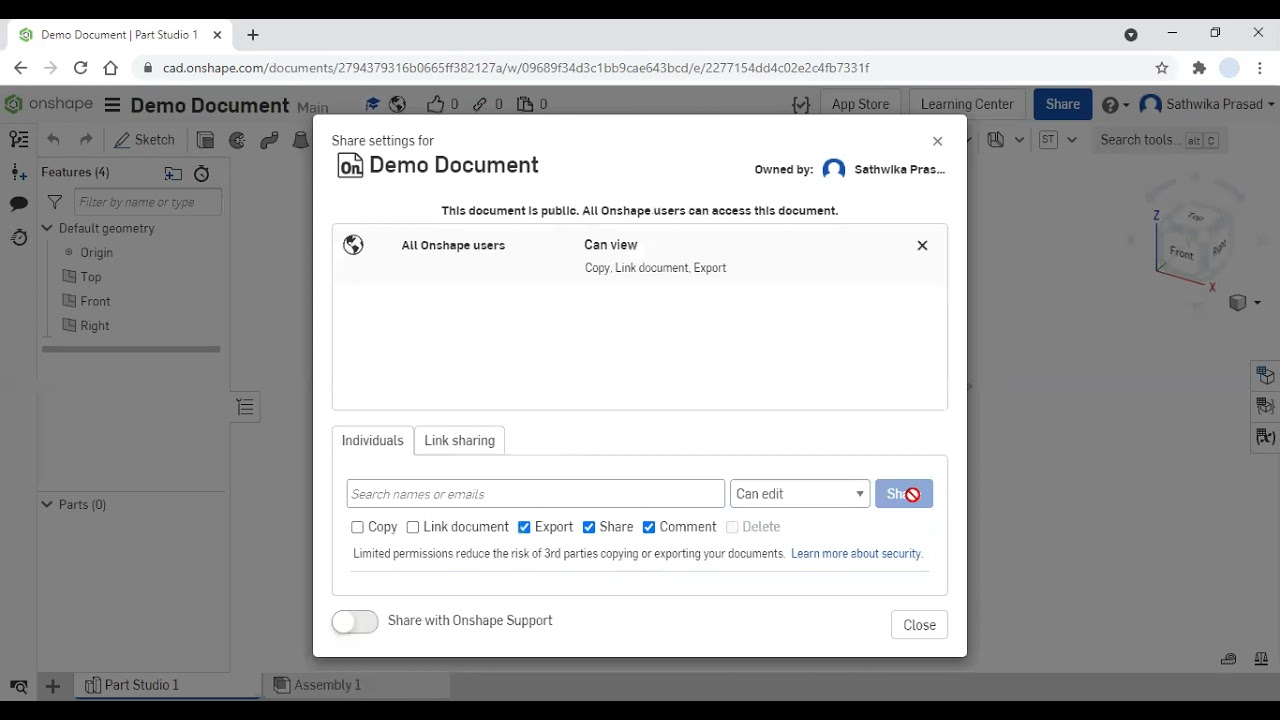Image resolution: width=1280 pixels, height=720 pixels.
Task: Click the insert configuration icon in left sidebar
Action: coord(18,172)
